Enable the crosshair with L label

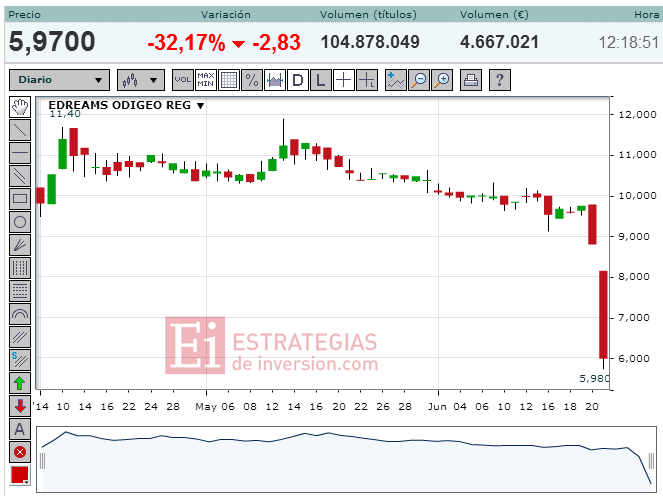coord(367,80)
